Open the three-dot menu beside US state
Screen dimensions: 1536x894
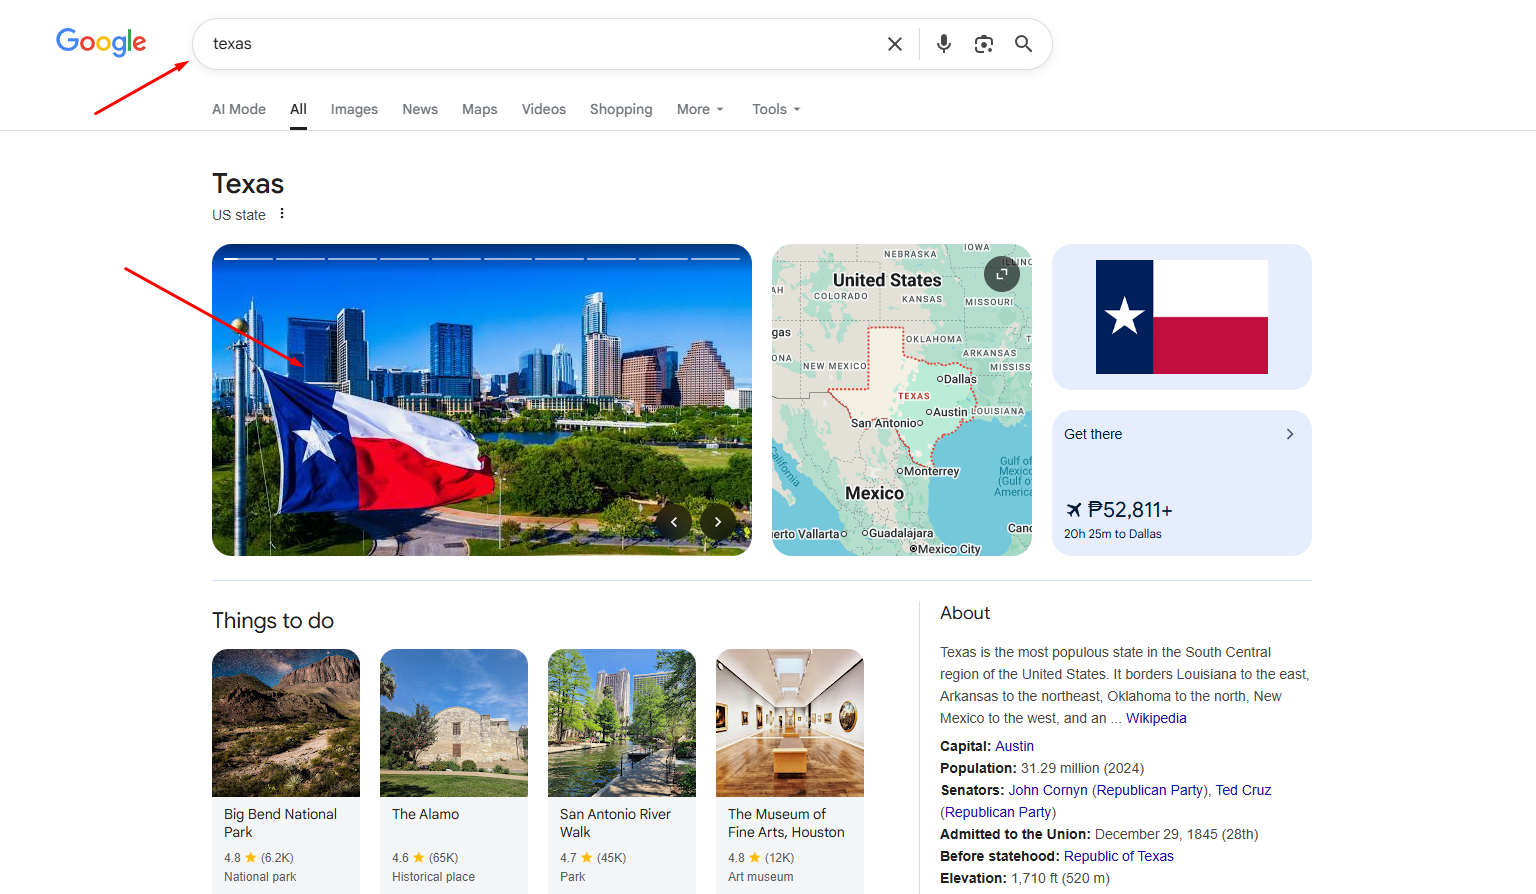(x=282, y=214)
